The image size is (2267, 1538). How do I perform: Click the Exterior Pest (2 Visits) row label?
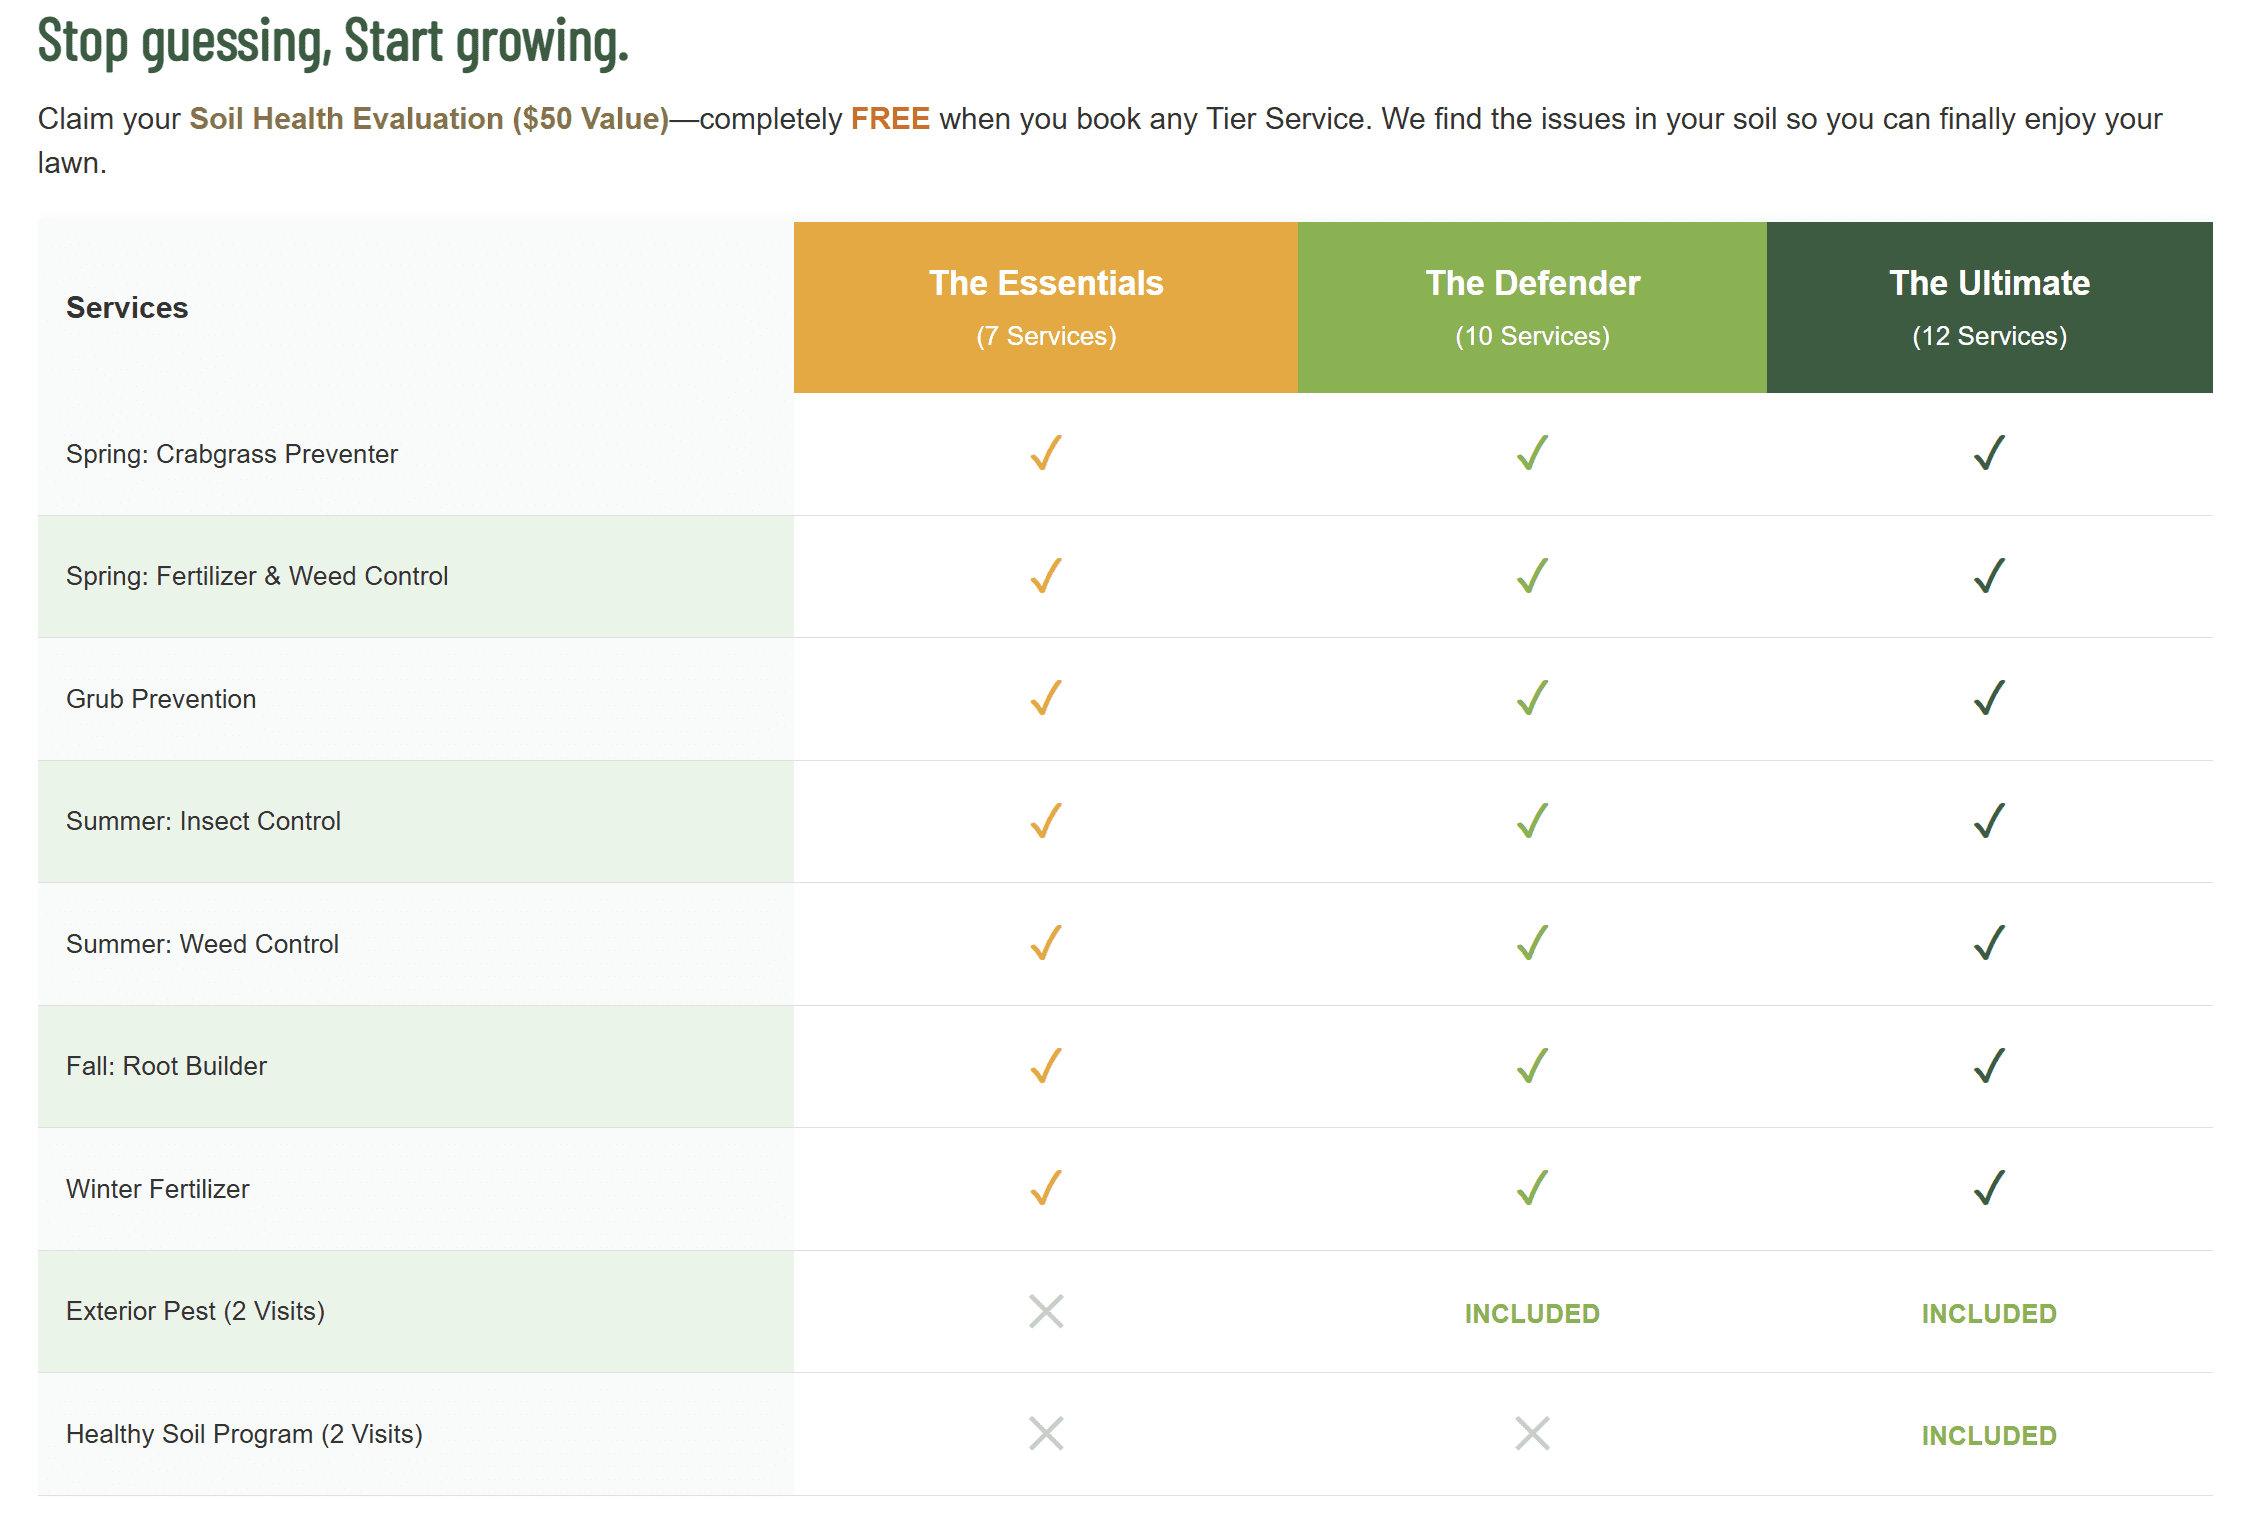195,1311
